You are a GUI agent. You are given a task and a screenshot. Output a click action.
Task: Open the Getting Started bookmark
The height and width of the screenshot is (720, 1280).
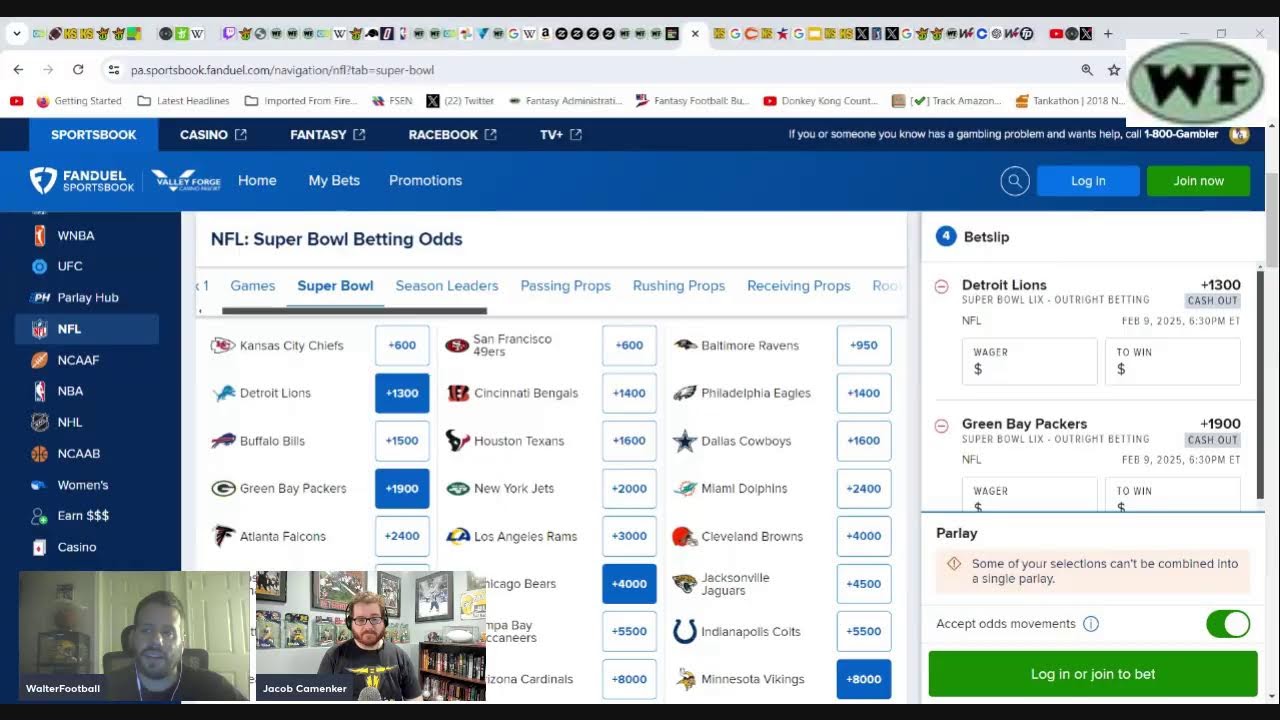[x=79, y=101]
